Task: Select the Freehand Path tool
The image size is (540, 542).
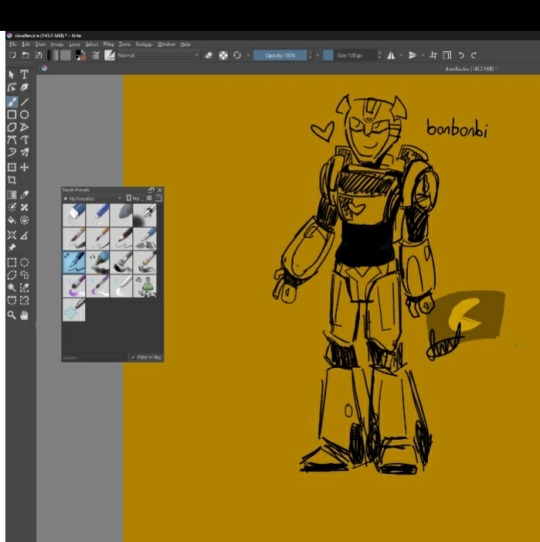Action: click(24, 140)
